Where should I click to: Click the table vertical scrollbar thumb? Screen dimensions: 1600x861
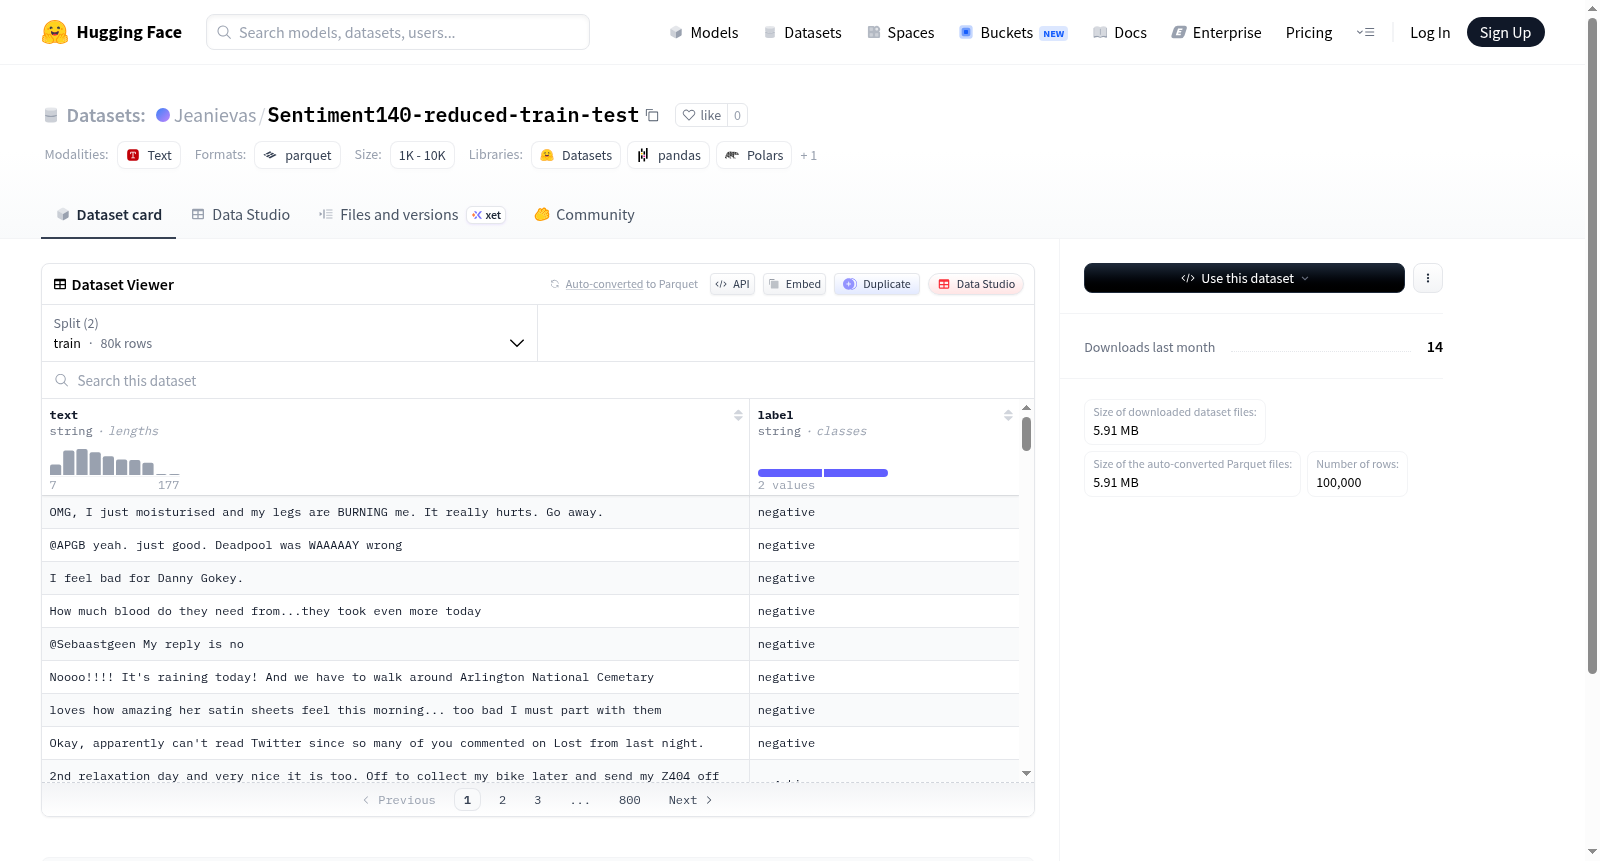click(1026, 434)
